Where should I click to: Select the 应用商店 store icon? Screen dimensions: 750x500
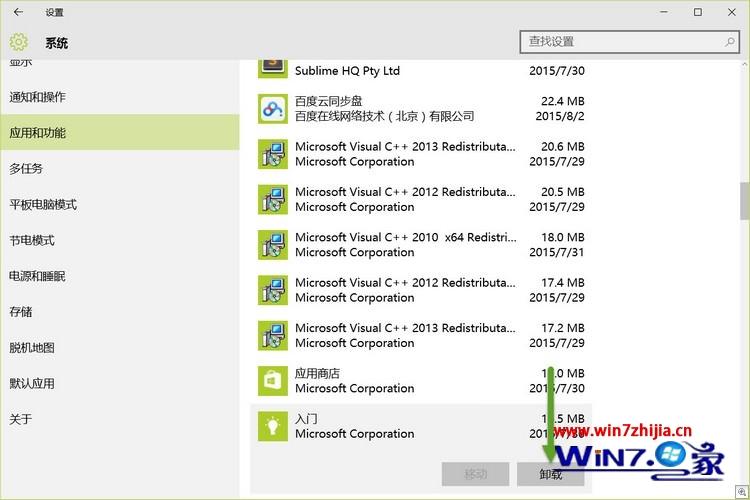[x=273, y=381]
